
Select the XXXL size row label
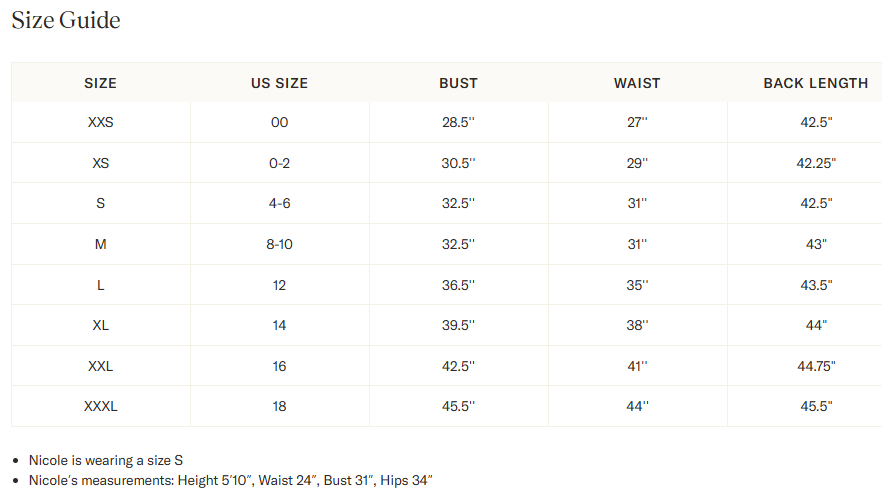click(100, 406)
